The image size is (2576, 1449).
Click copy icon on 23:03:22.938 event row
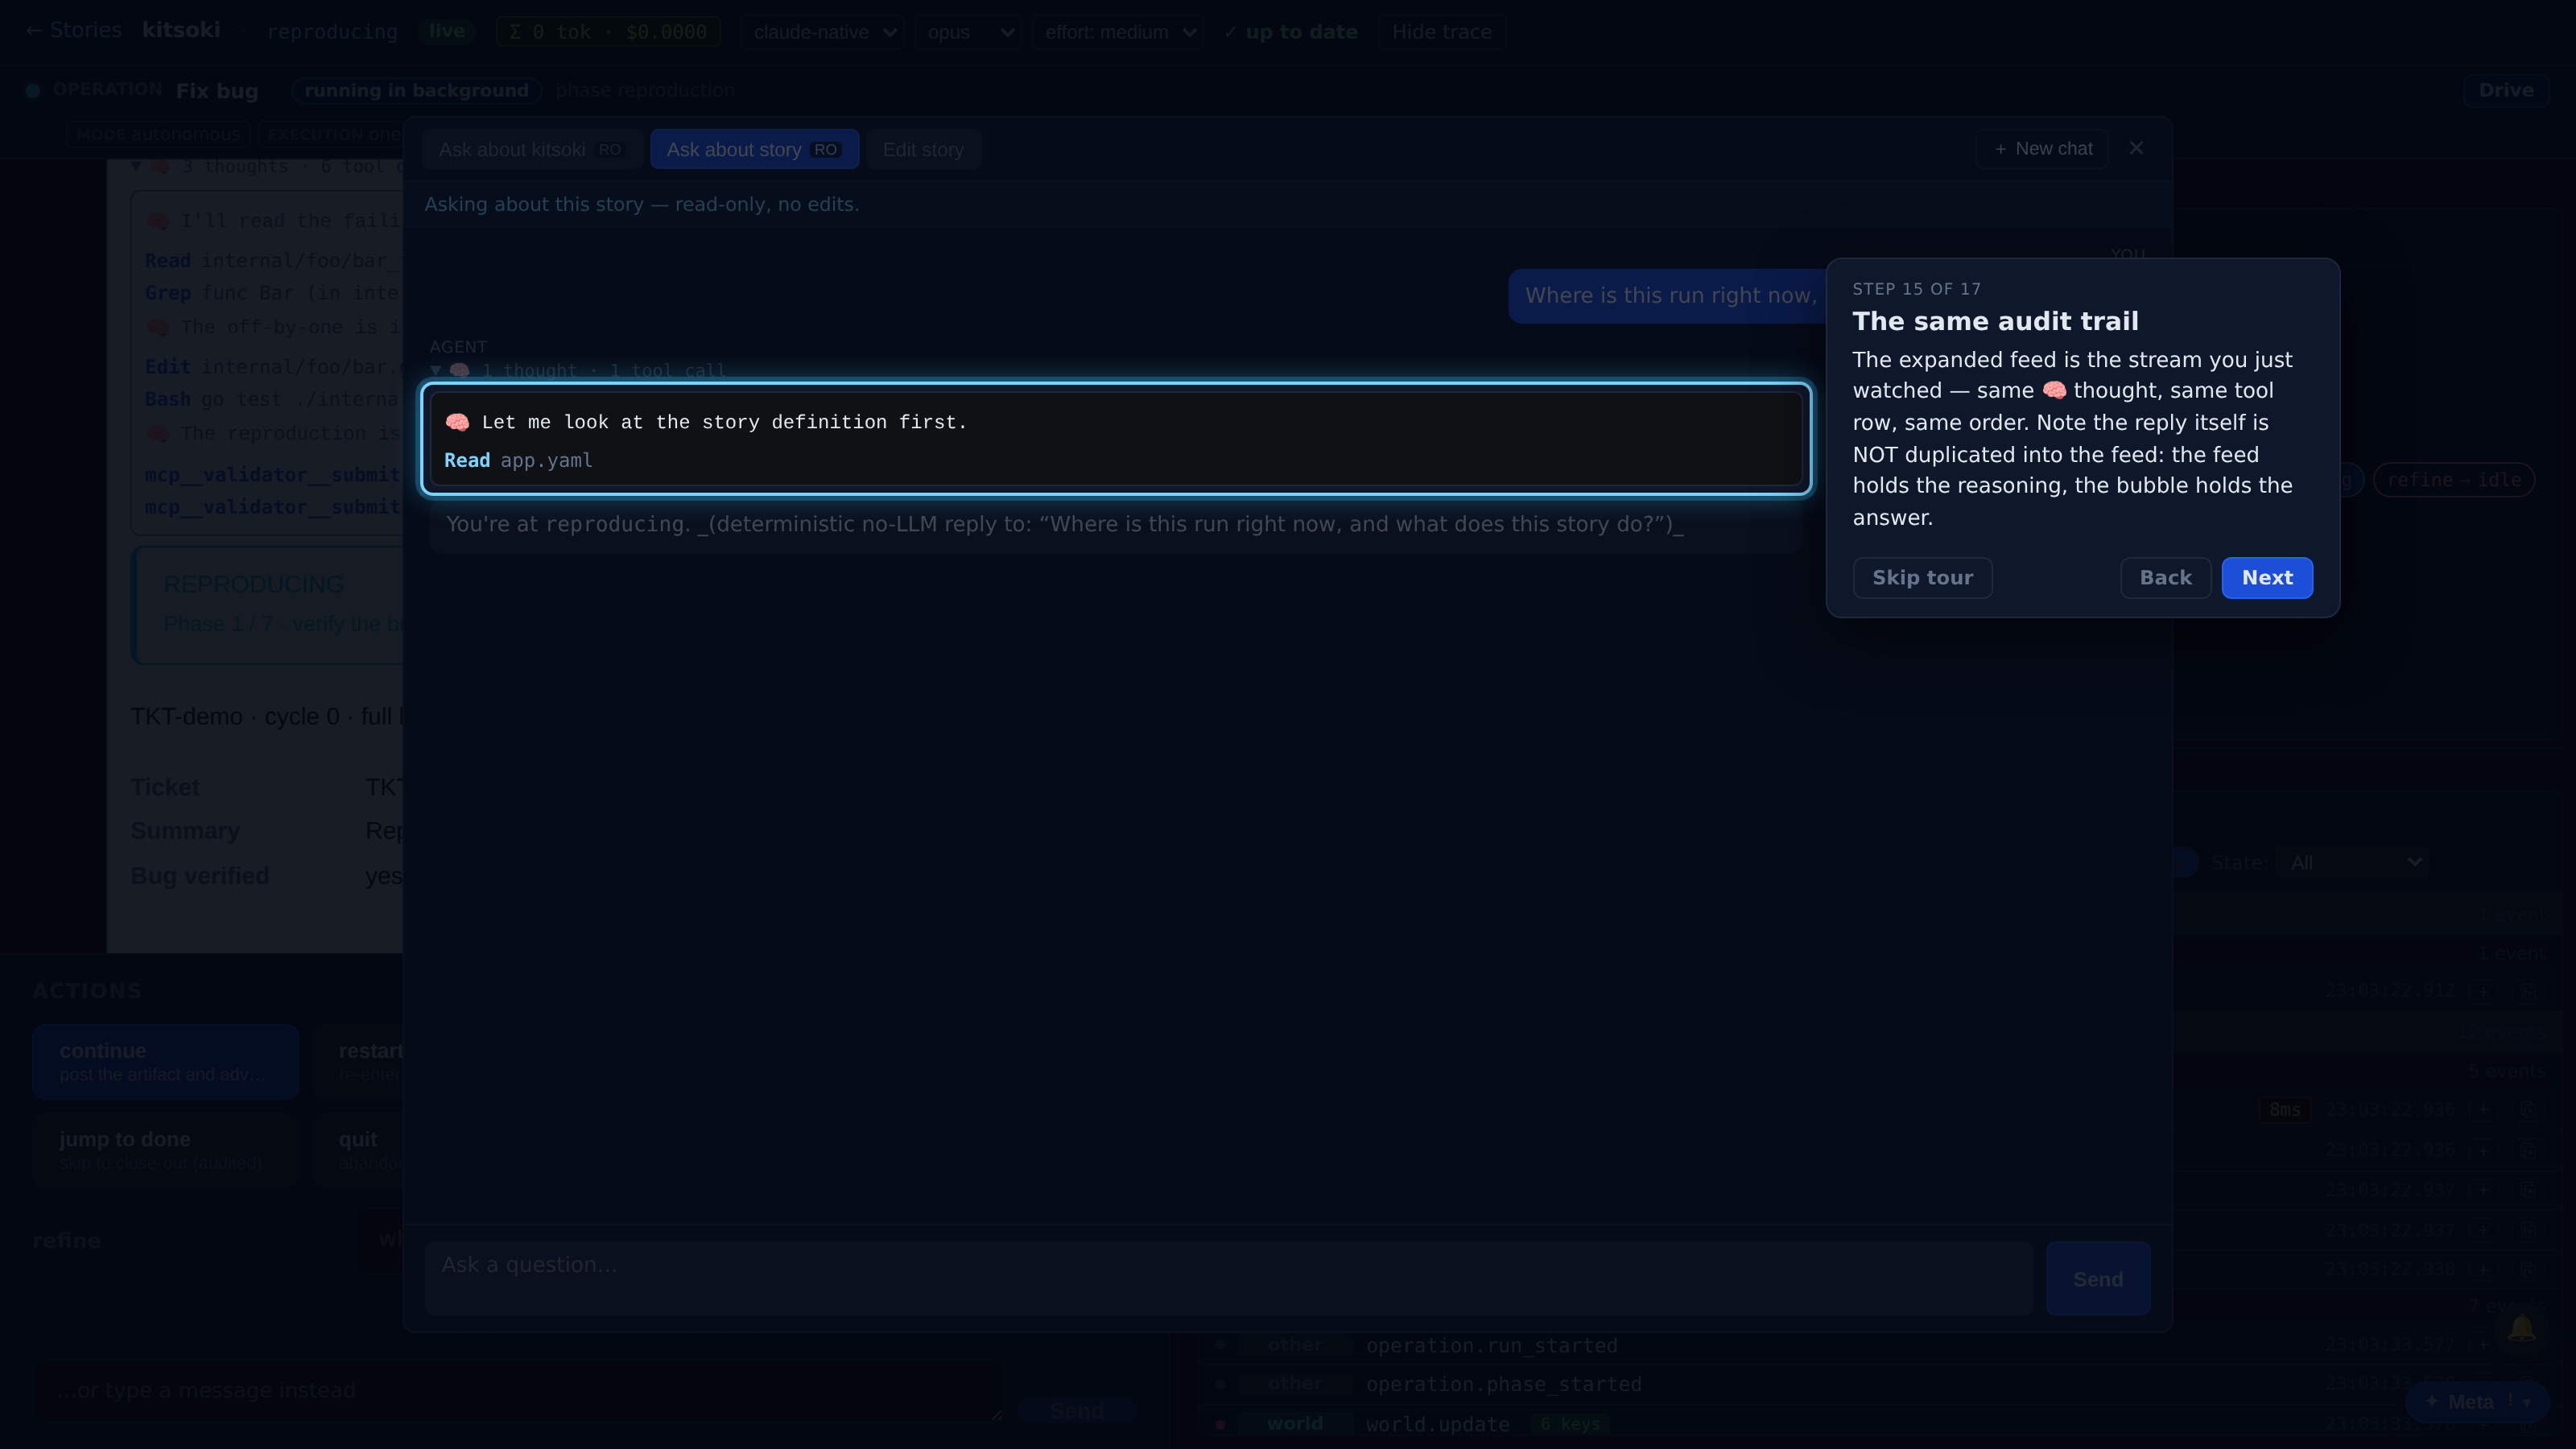[2526, 1269]
